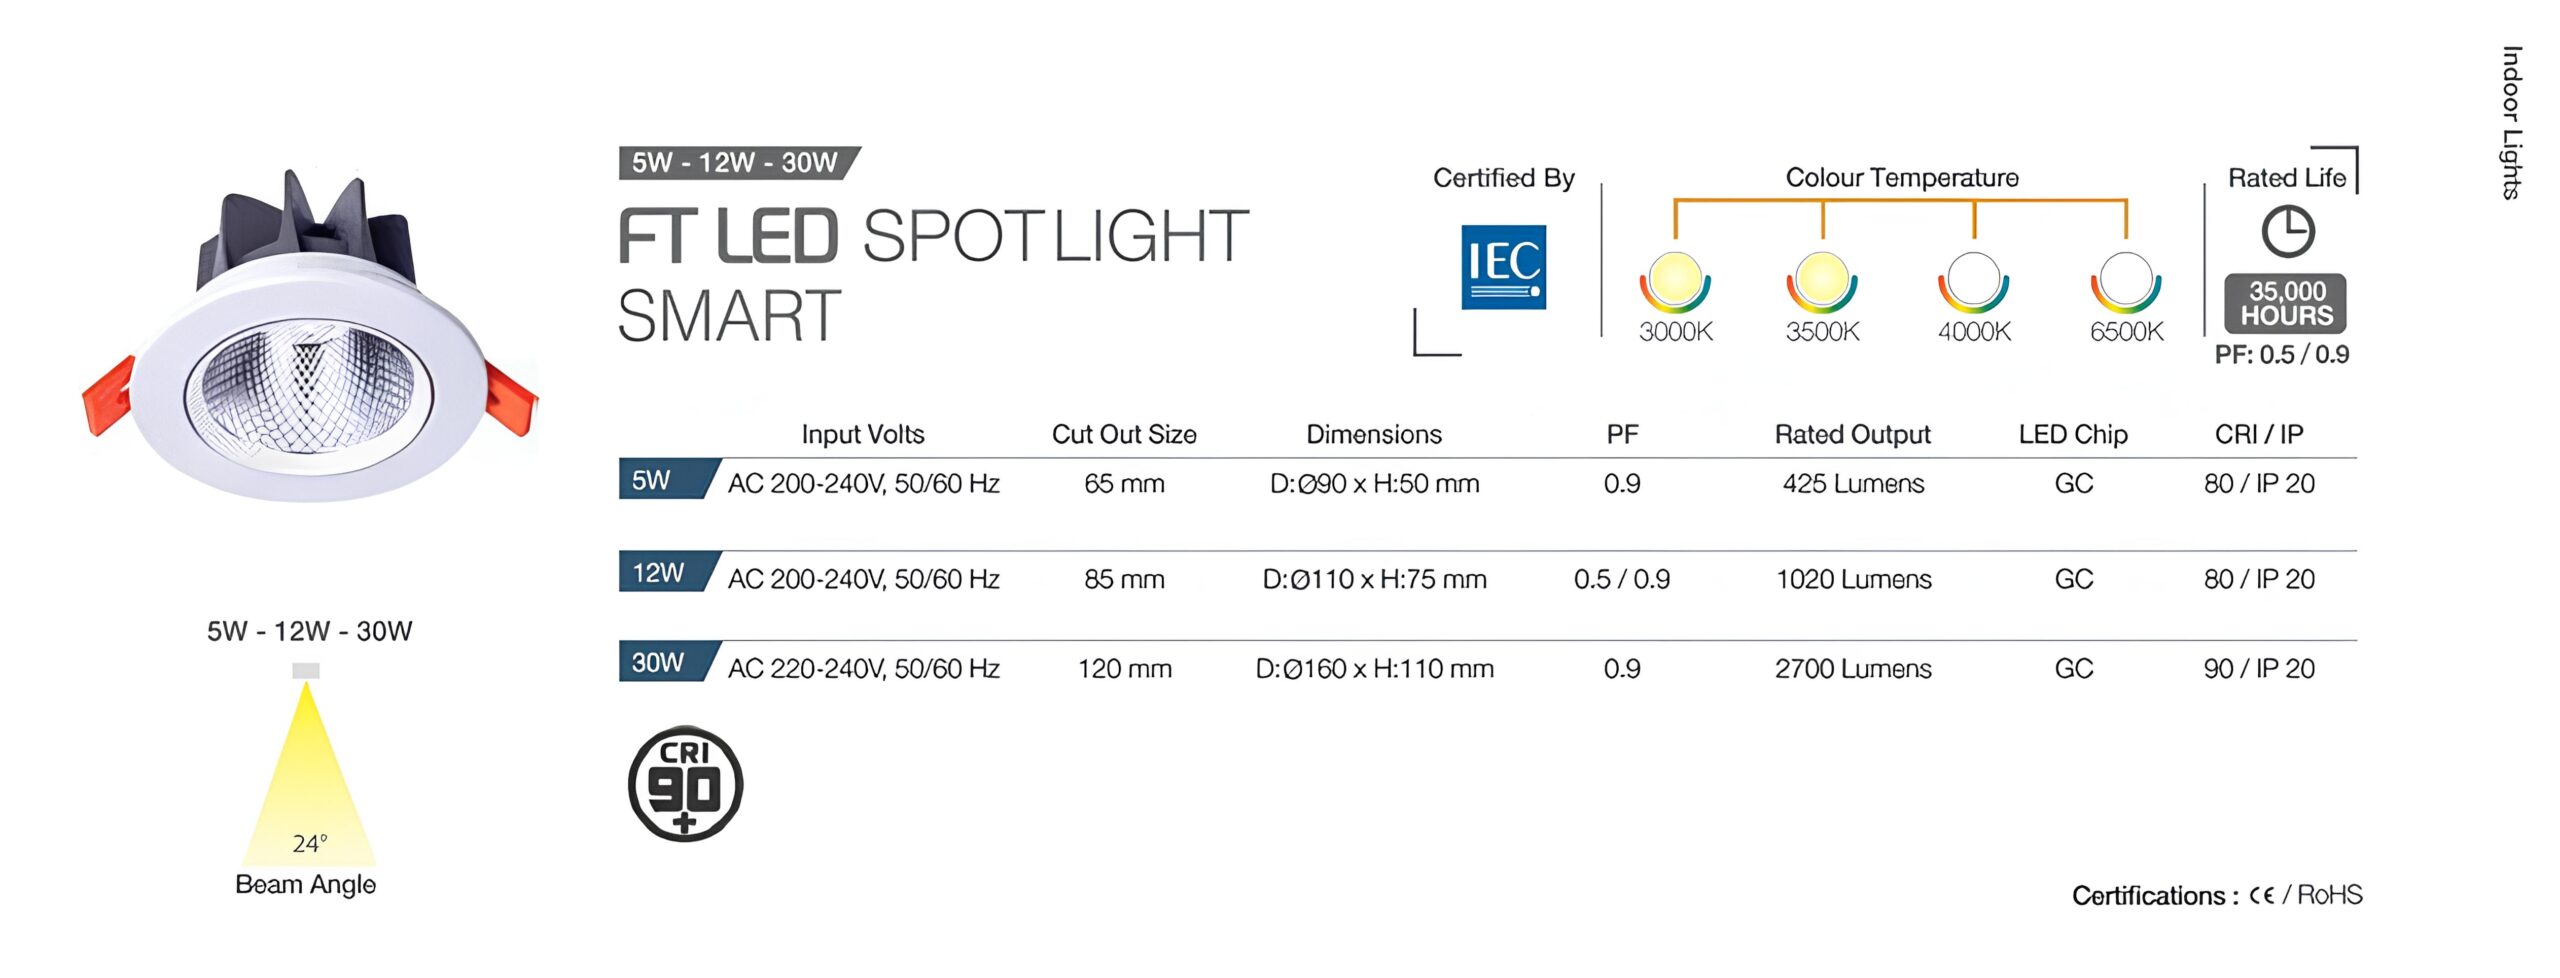Select the 3500K colour temperature icon
Screen dimensions: 2560x978
pyautogui.click(x=1822, y=282)
